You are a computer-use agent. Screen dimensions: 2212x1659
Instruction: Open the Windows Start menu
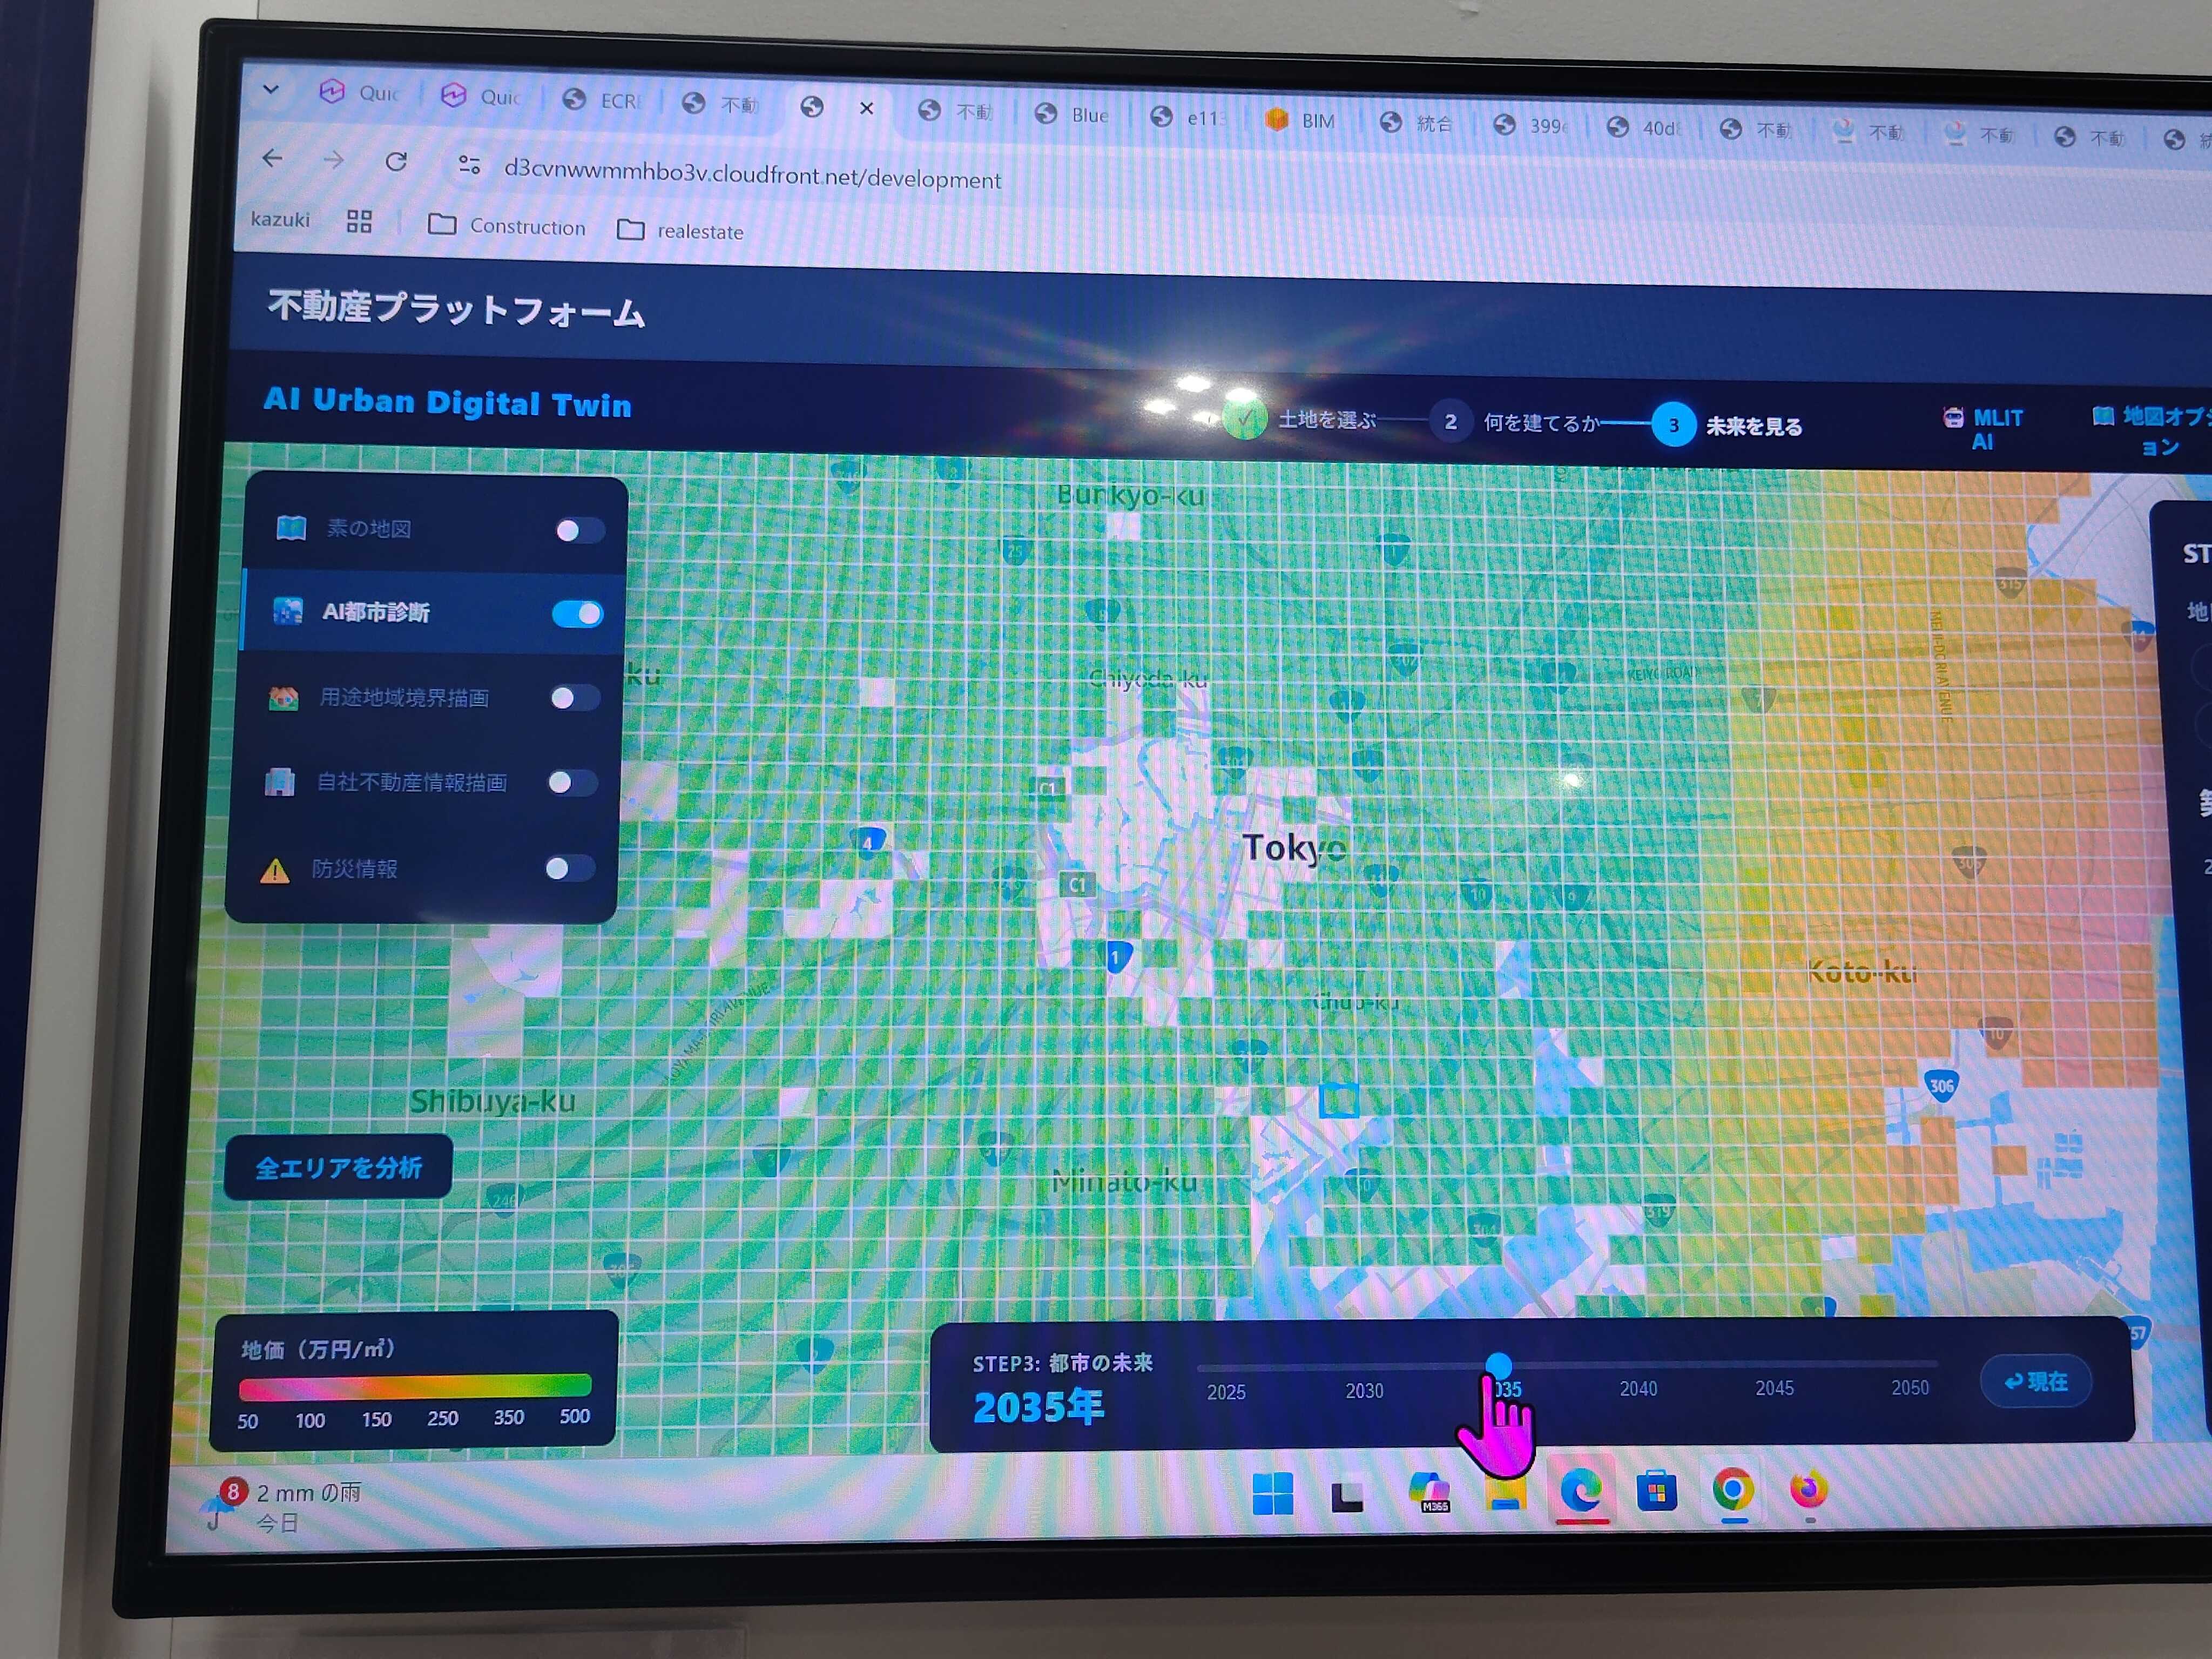[1273, 1494]
